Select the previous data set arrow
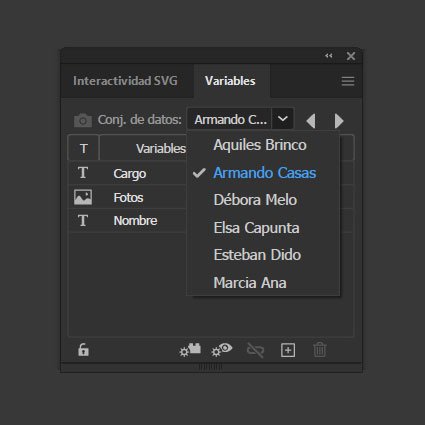 [x=311, y=121]
